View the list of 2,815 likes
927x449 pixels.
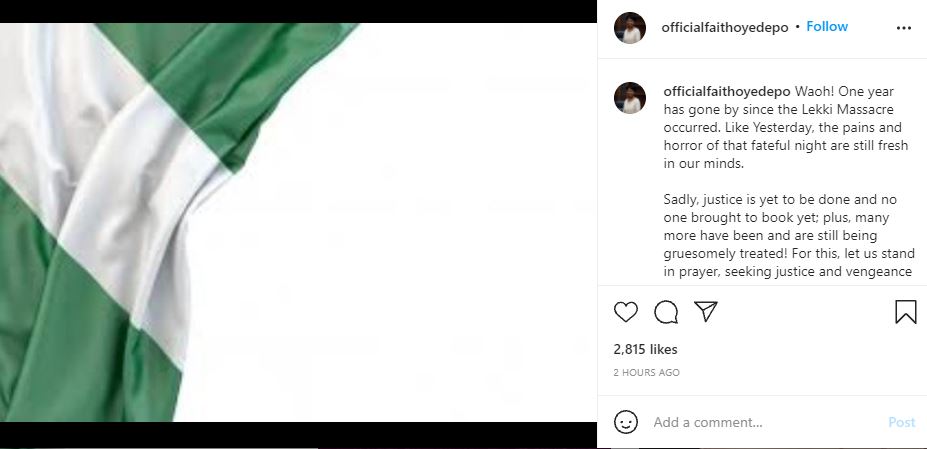click(645, 350)
